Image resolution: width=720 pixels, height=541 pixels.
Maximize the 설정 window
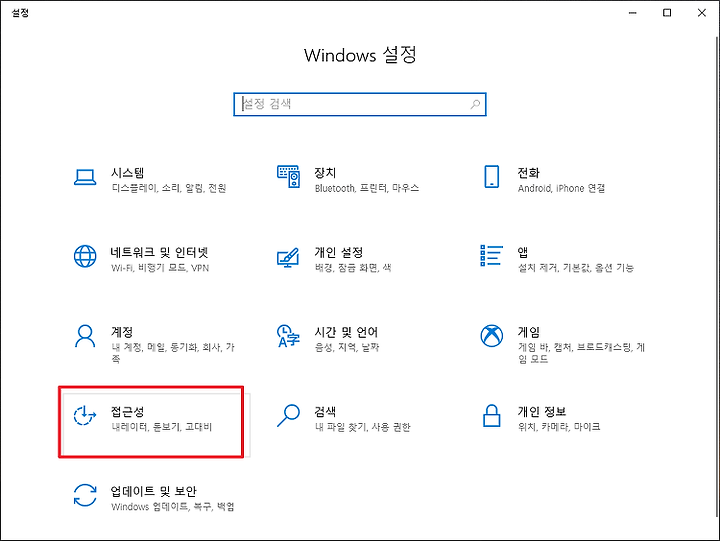[x=667, y=13]
